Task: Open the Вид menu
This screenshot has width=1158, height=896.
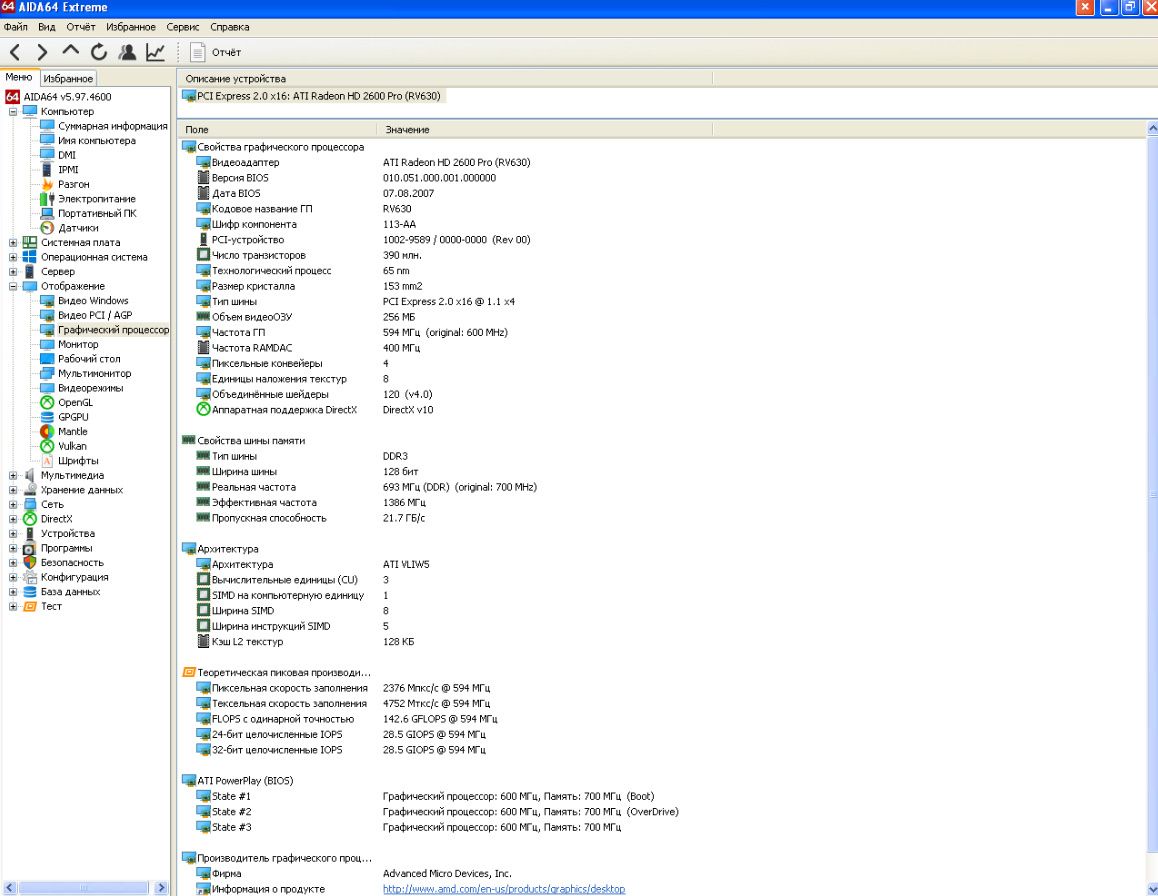Action: click(47, 27)
